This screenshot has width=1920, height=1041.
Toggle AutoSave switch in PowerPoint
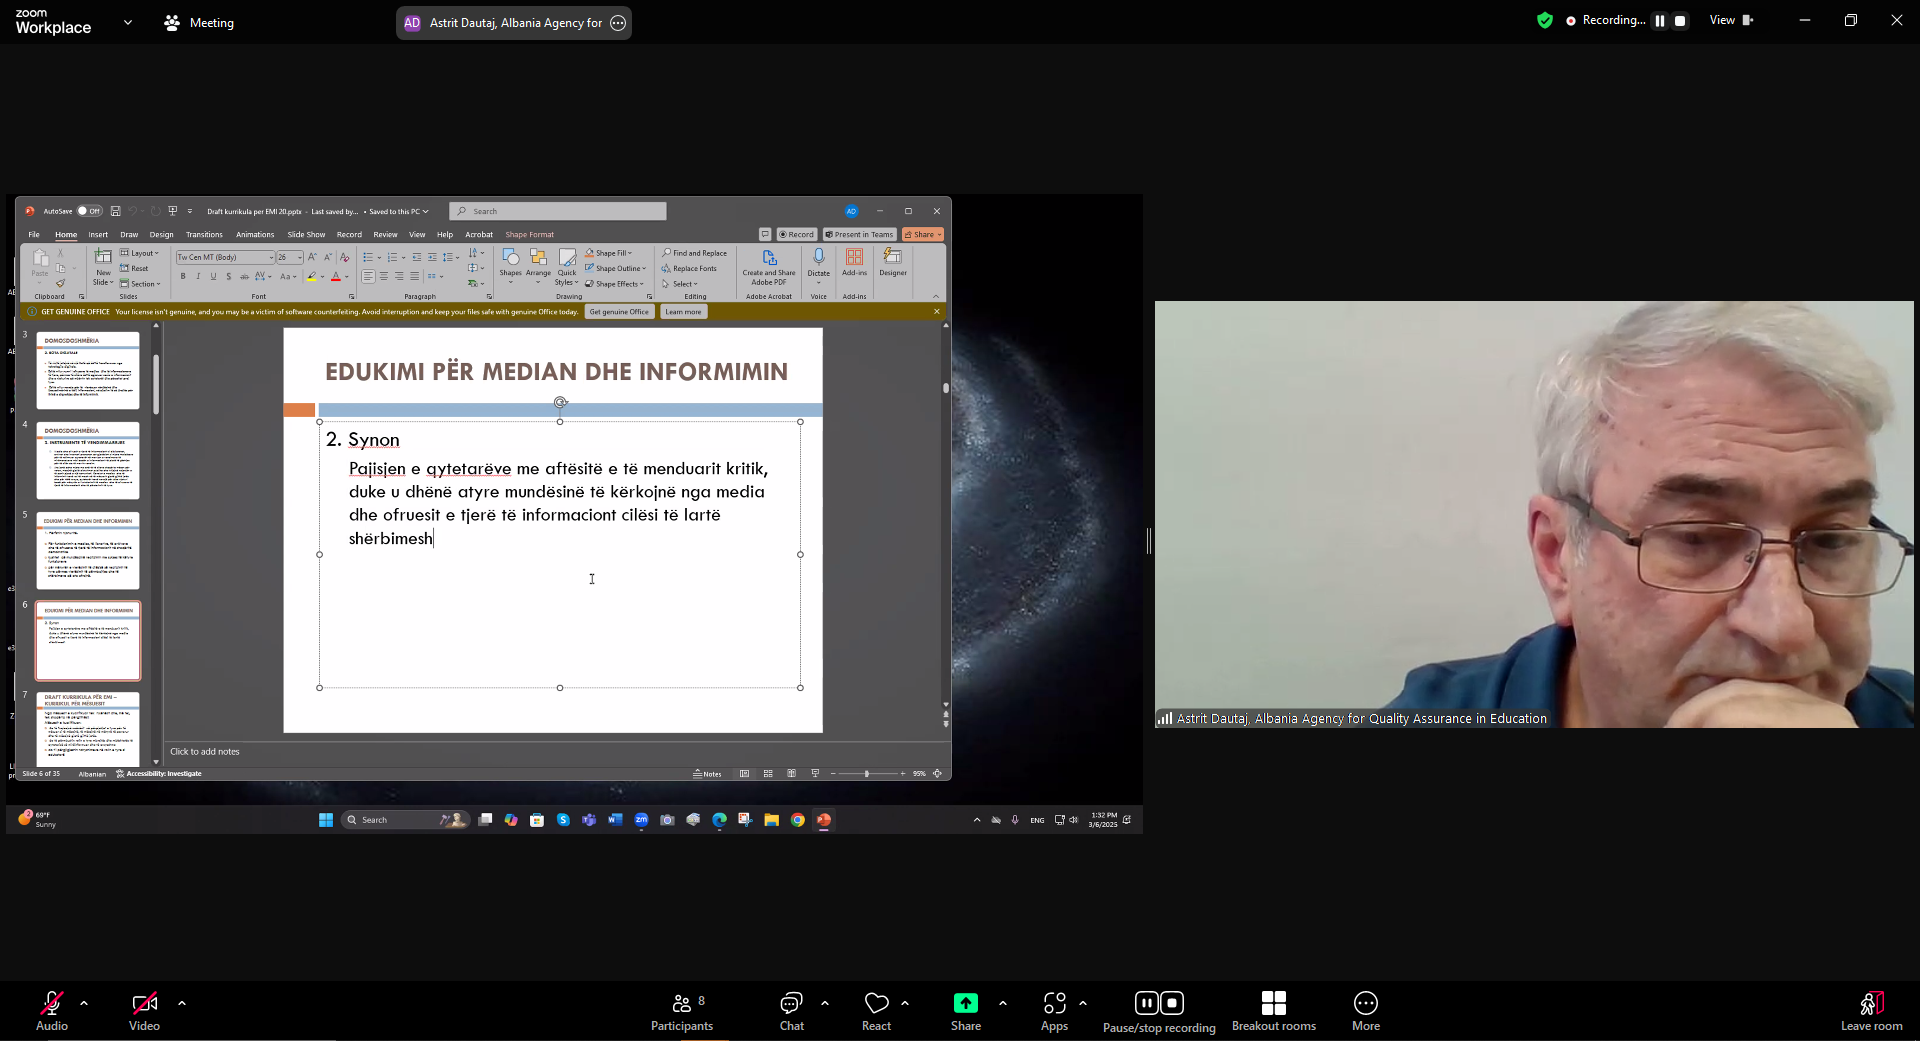point(90,211)
